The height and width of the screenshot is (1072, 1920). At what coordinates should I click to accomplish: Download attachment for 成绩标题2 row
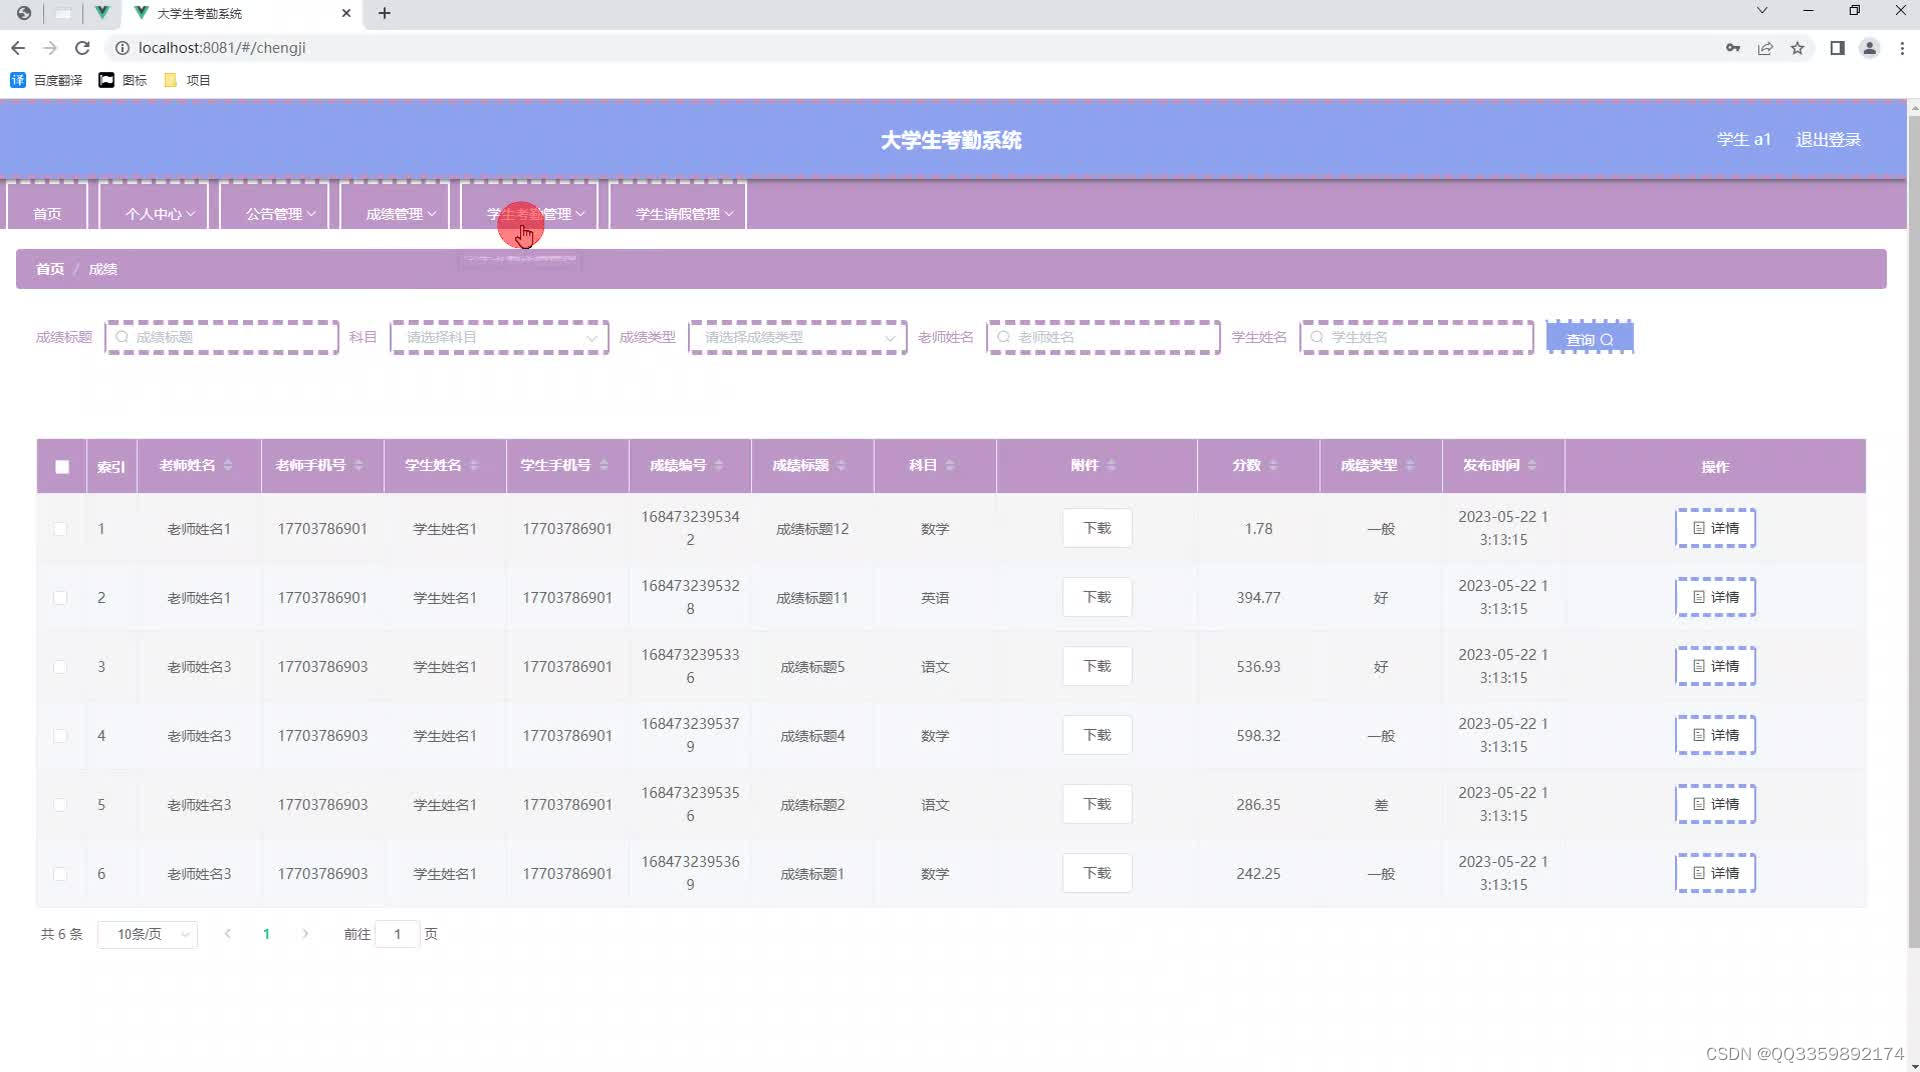click(x=1097, y=804)
